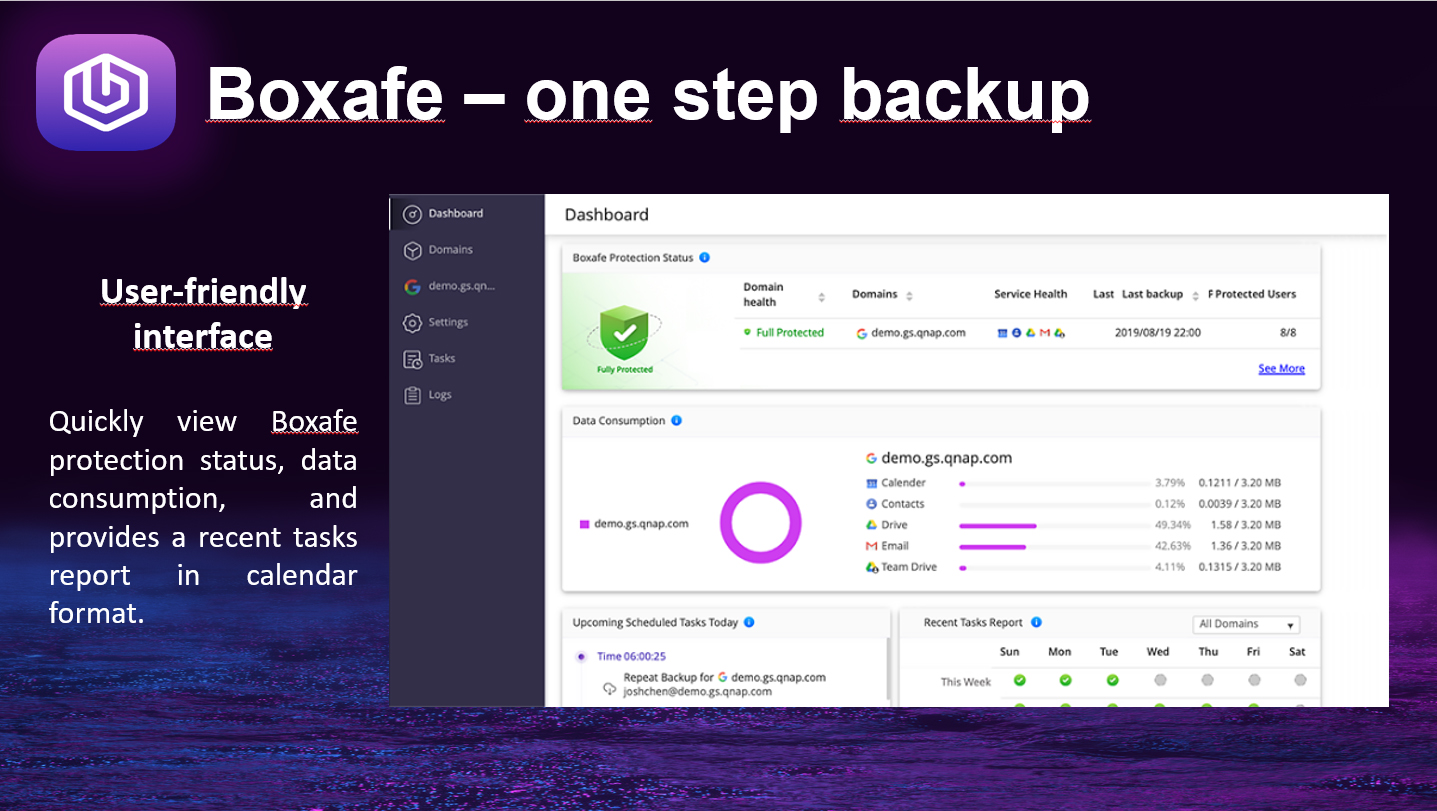Click This Week Wed gray status dot
The image size is (1437, 811).
click(x=1160, y=680)
